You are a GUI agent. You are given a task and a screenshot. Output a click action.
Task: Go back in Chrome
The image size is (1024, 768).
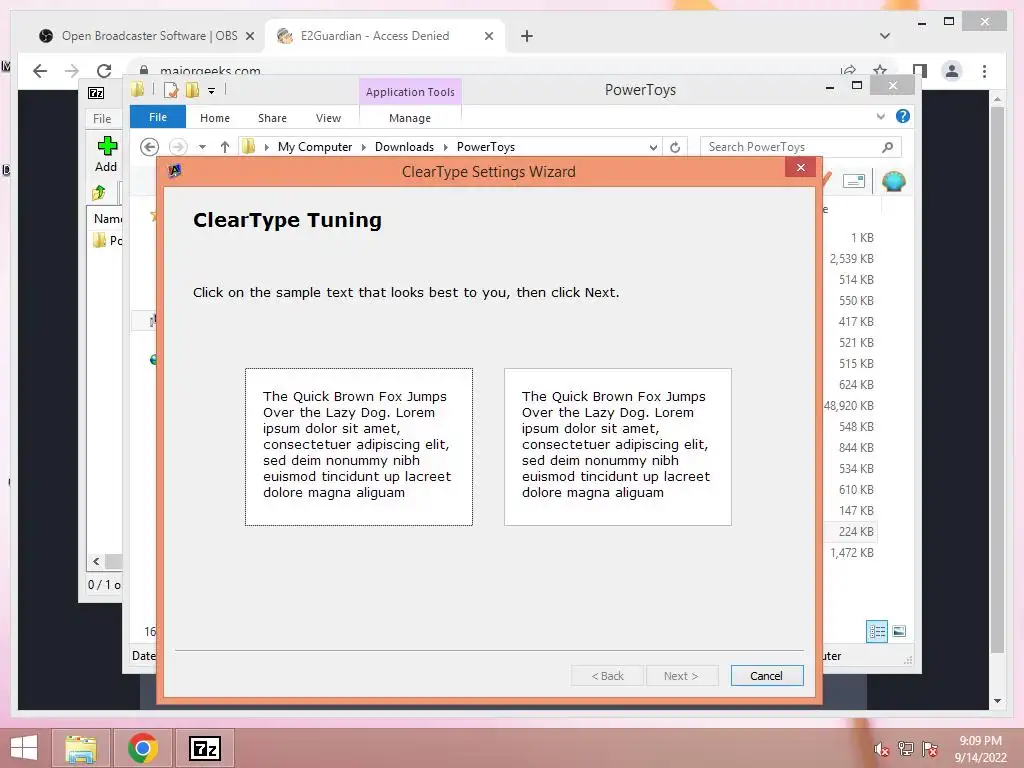40,71
